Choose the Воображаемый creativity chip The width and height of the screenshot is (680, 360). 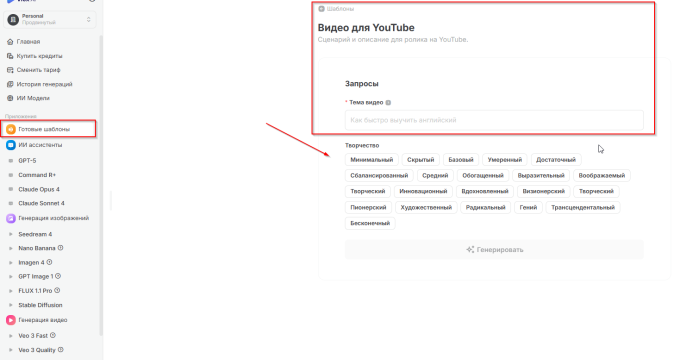(602, 176)
